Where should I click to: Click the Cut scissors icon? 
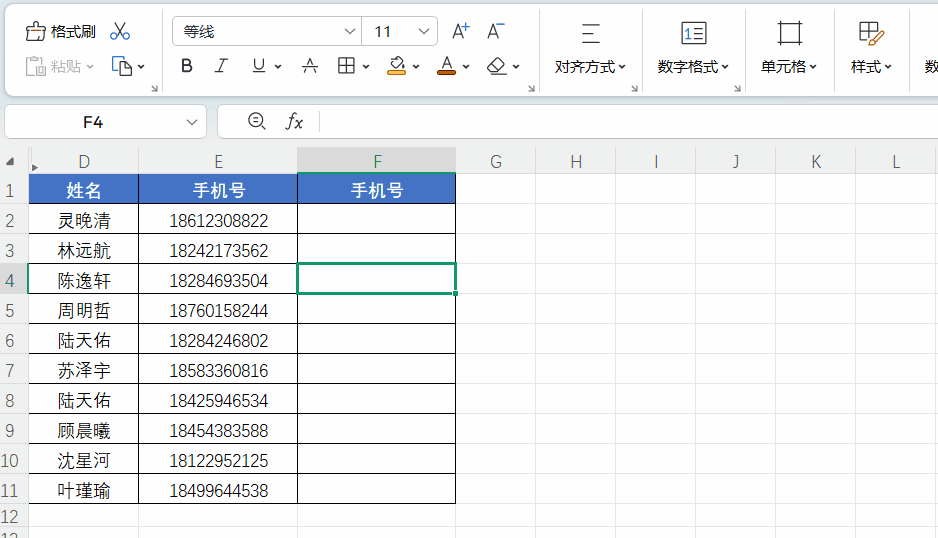click(120, 32)
